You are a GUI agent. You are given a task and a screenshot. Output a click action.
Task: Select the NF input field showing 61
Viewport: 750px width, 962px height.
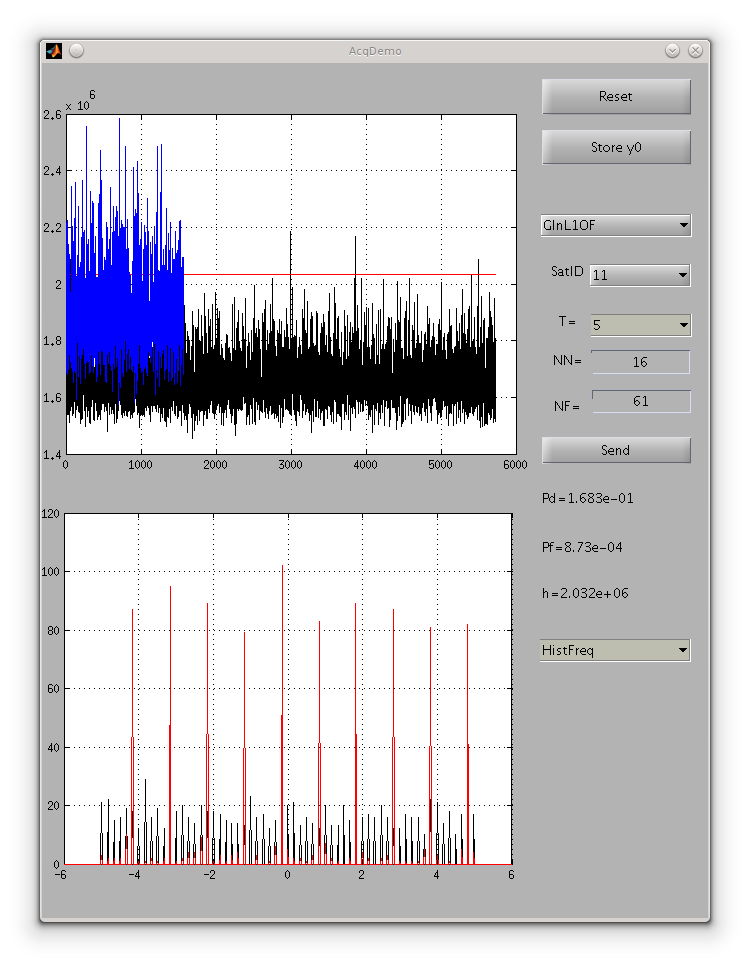tap(640, 401)
